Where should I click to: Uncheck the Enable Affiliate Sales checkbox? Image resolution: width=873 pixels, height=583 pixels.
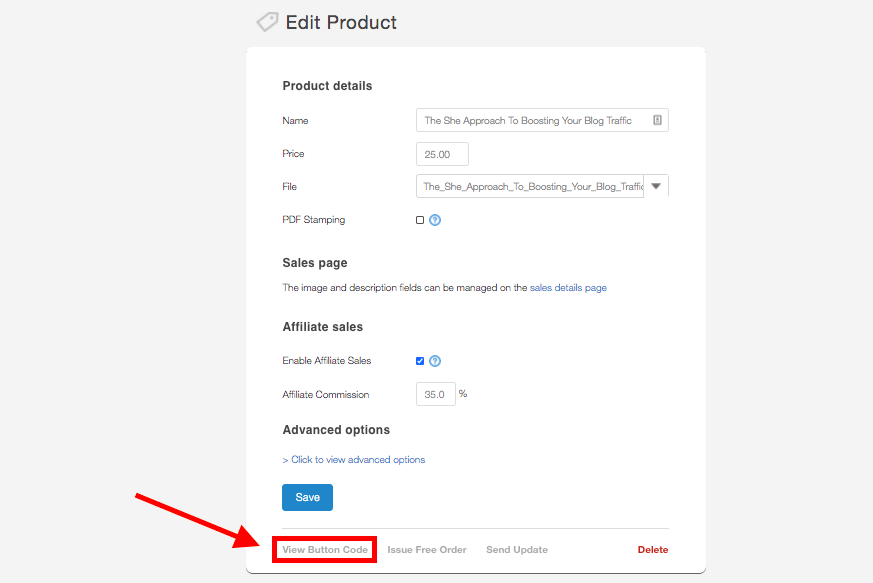pyautogui.click(x=420, y=361)
